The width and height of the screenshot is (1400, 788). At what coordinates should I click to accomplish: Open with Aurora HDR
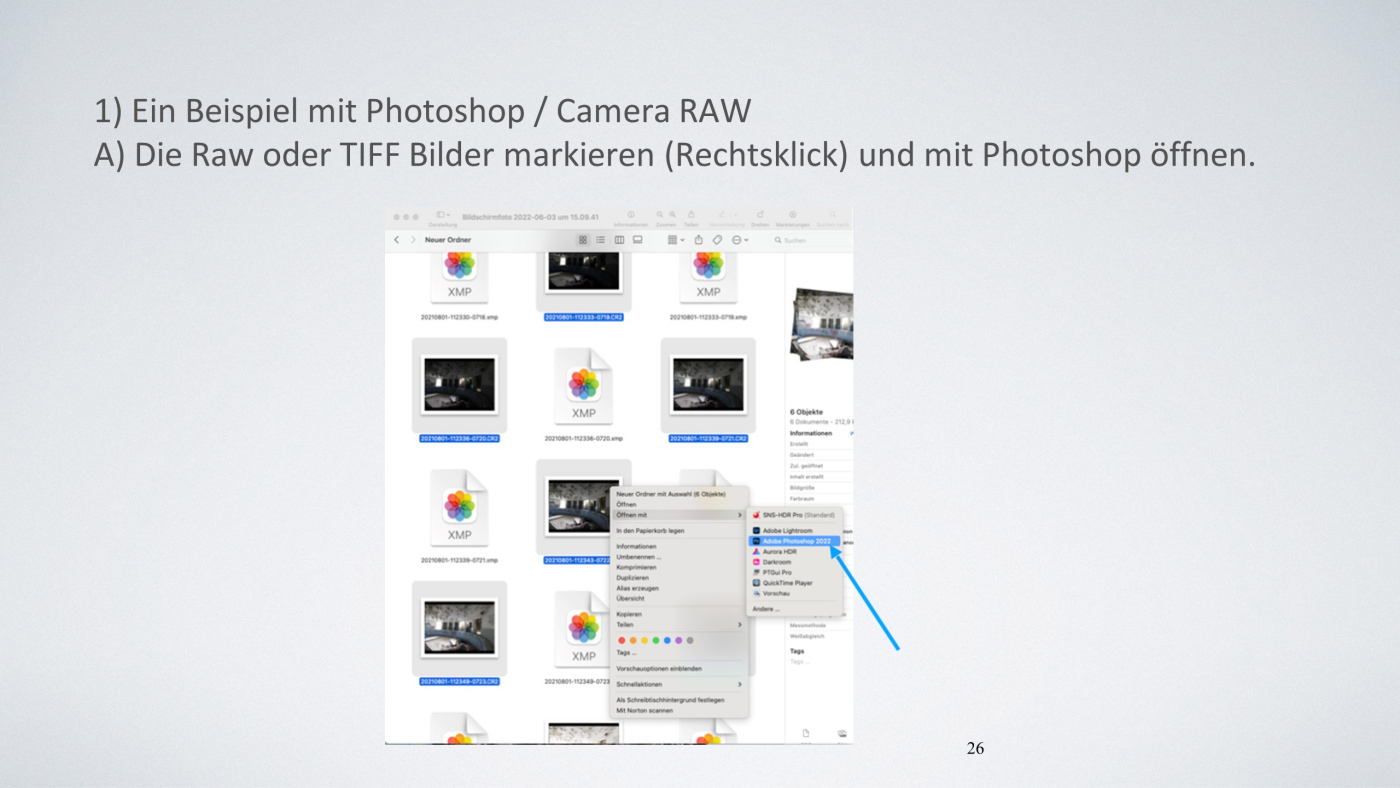point(796,552)
